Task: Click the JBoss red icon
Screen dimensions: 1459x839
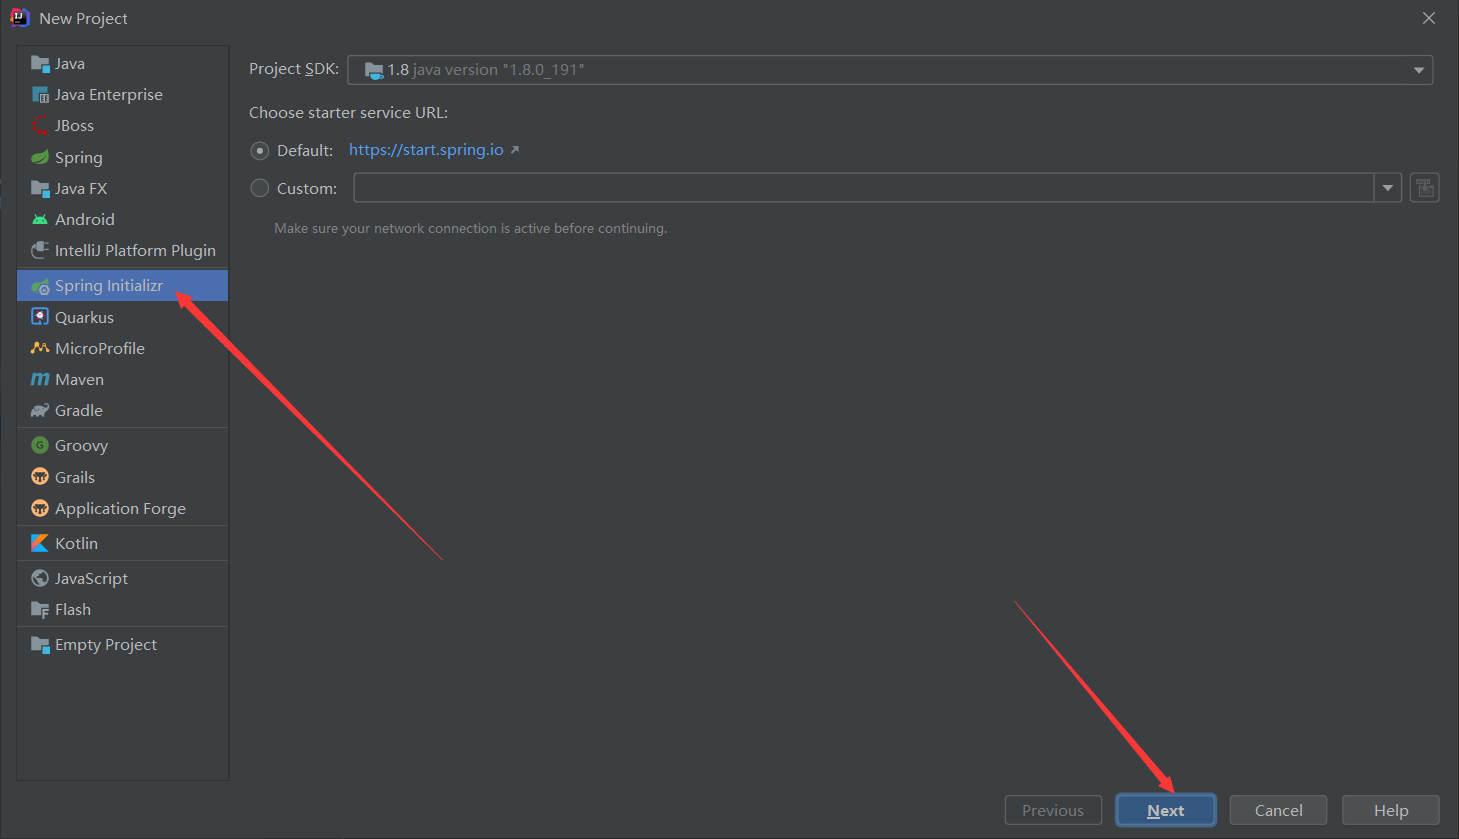Action: (x=40, y=126)
